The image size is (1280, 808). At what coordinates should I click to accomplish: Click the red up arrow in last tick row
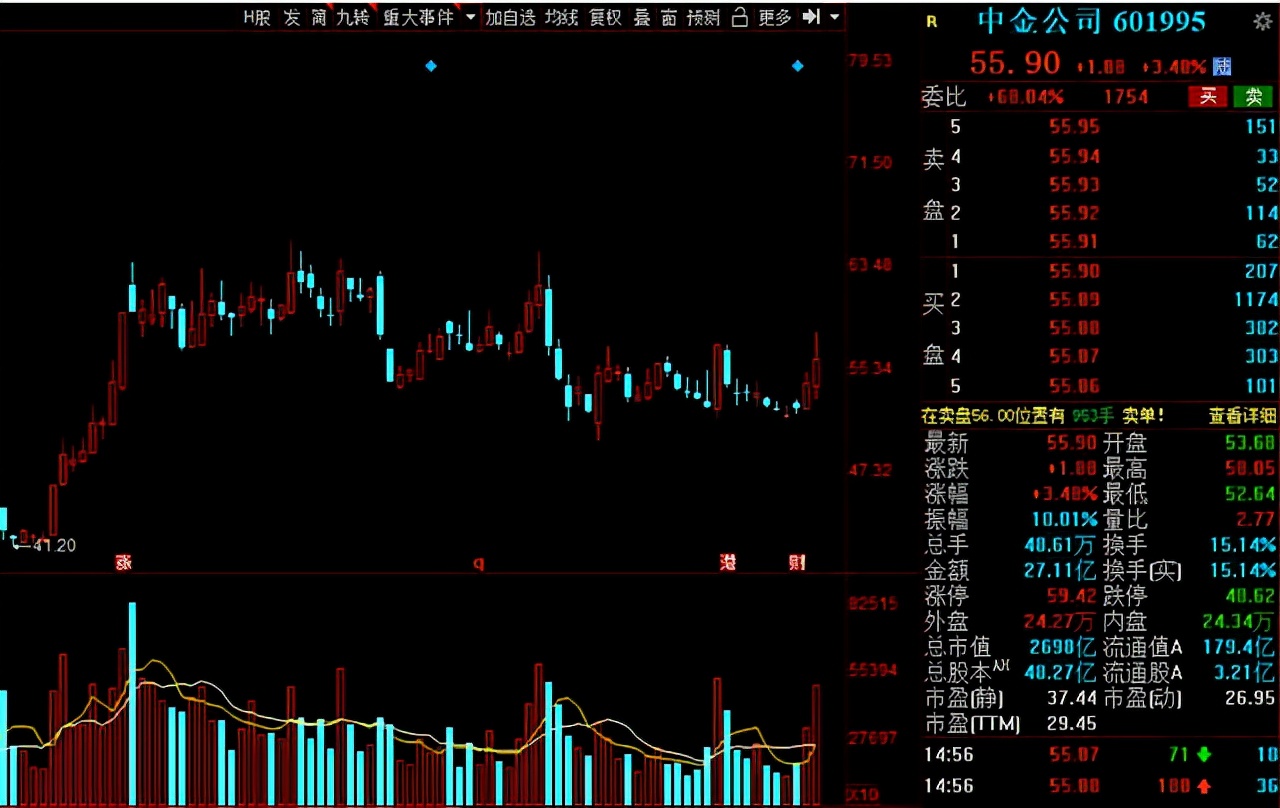point(1204,785)
